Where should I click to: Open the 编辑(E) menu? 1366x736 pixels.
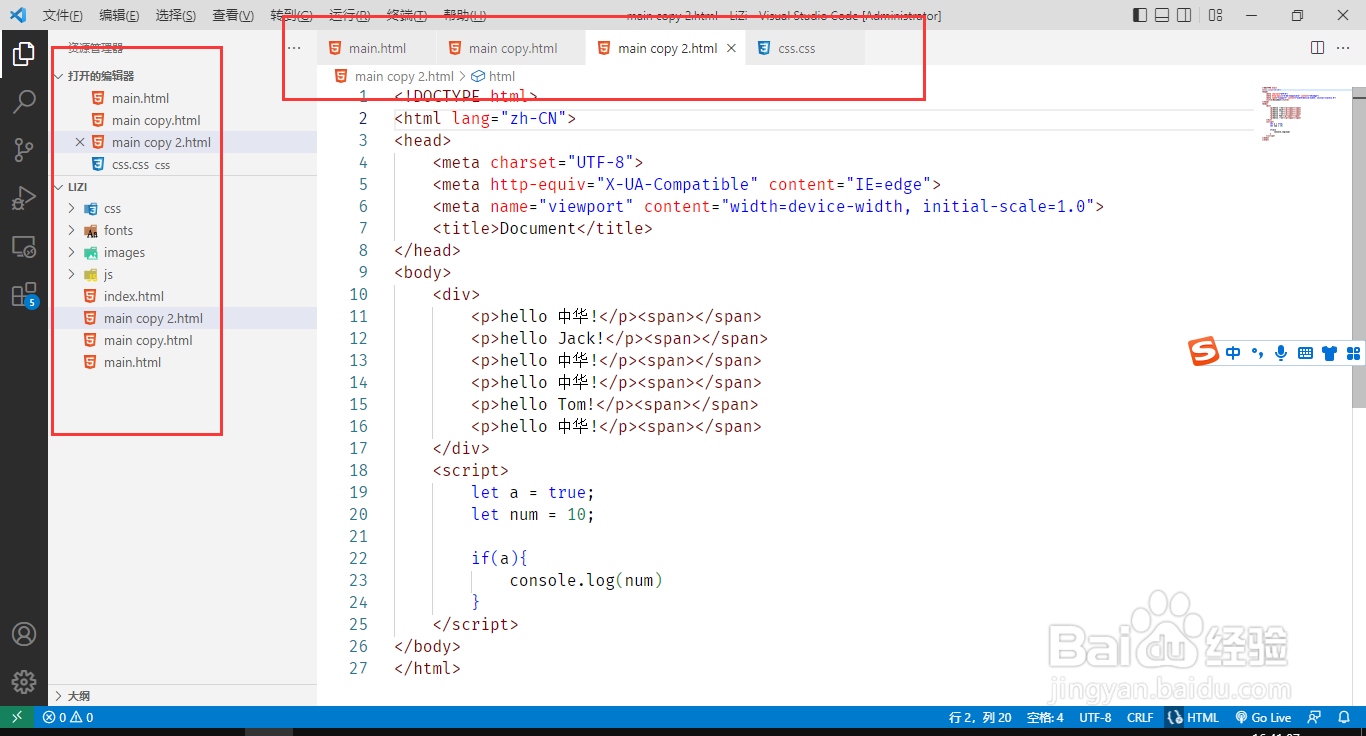(120, 15)
